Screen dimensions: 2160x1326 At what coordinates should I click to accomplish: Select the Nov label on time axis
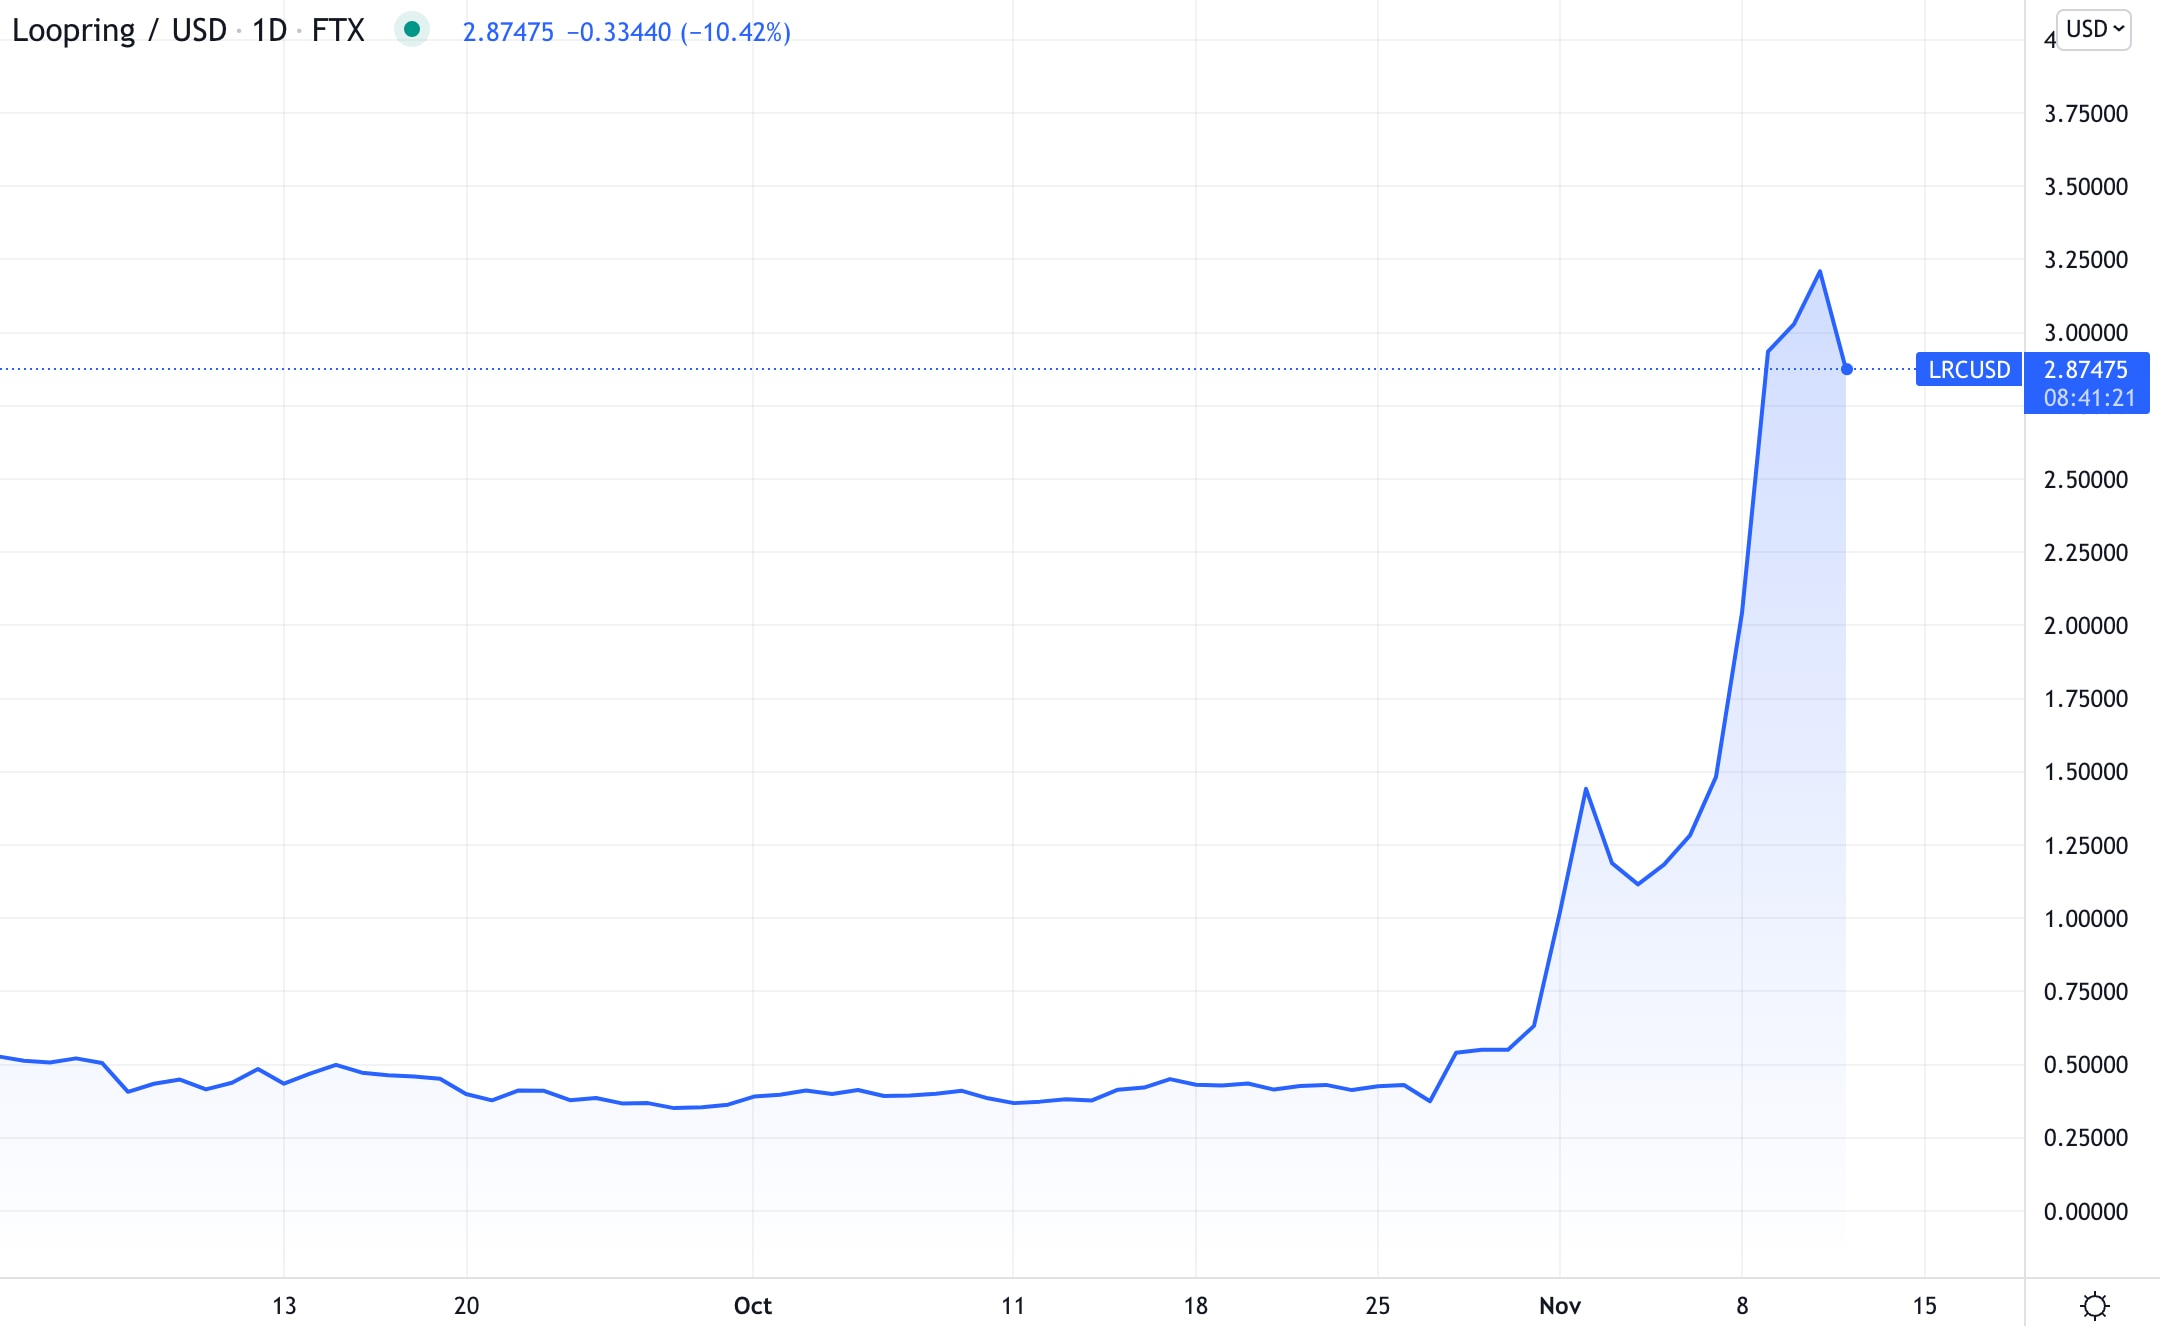pos(1560,1305)
